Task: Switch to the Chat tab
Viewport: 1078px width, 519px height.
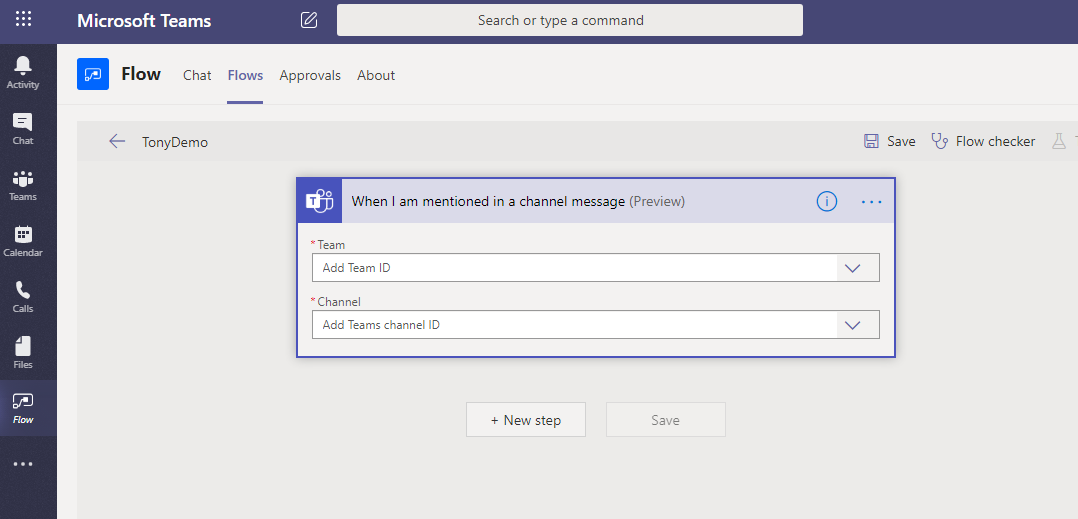Action: coord(197,75)
